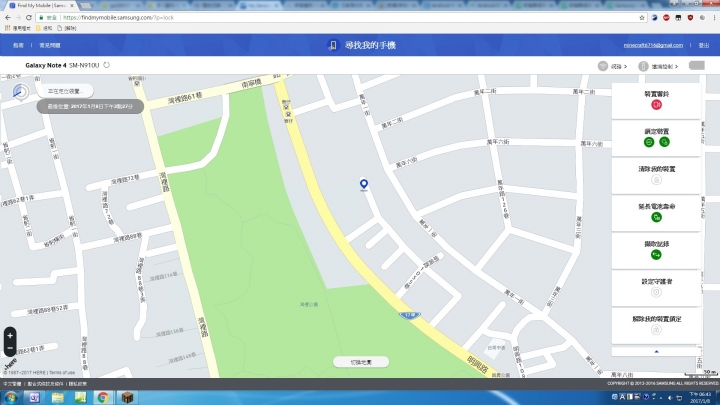The width and height of the screenshot is (720, 405).
Task: Click the account email link
Action: [x=653, y=45]
